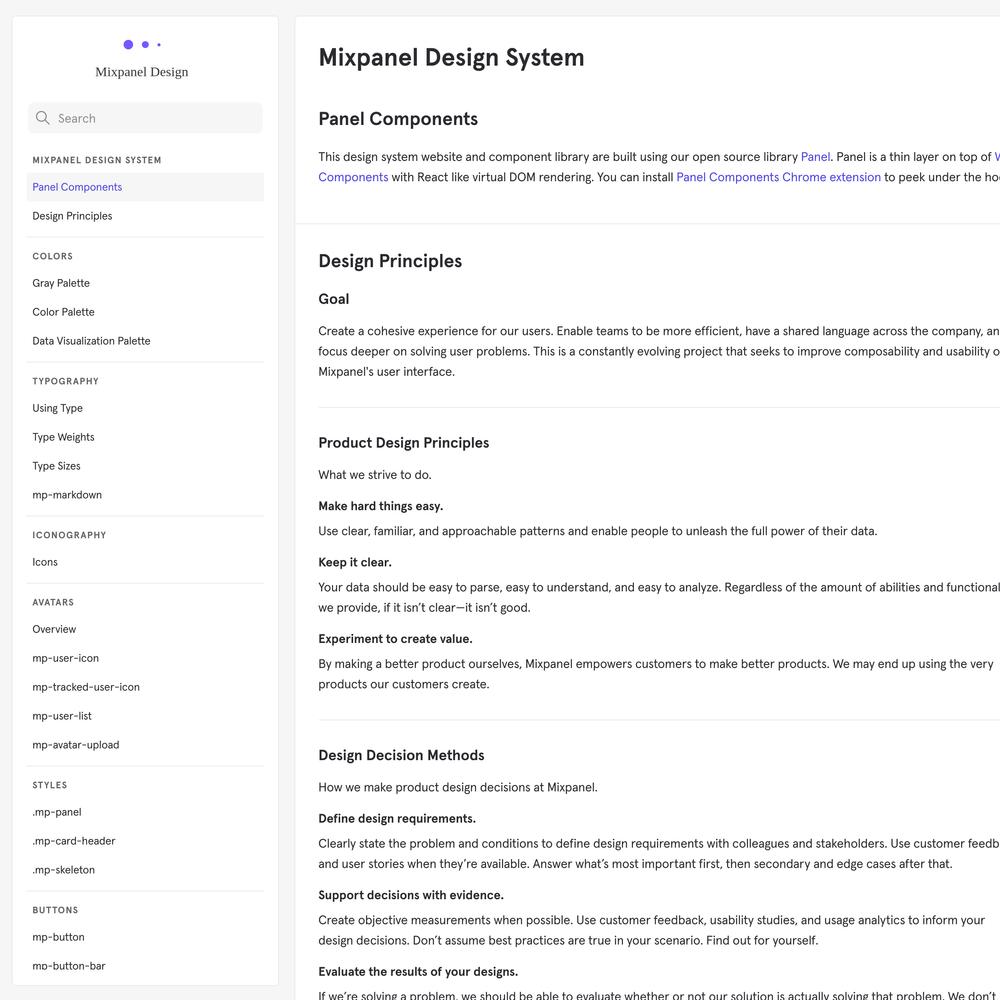
Task: Click the Design Principles section heading
Action: 390,261
